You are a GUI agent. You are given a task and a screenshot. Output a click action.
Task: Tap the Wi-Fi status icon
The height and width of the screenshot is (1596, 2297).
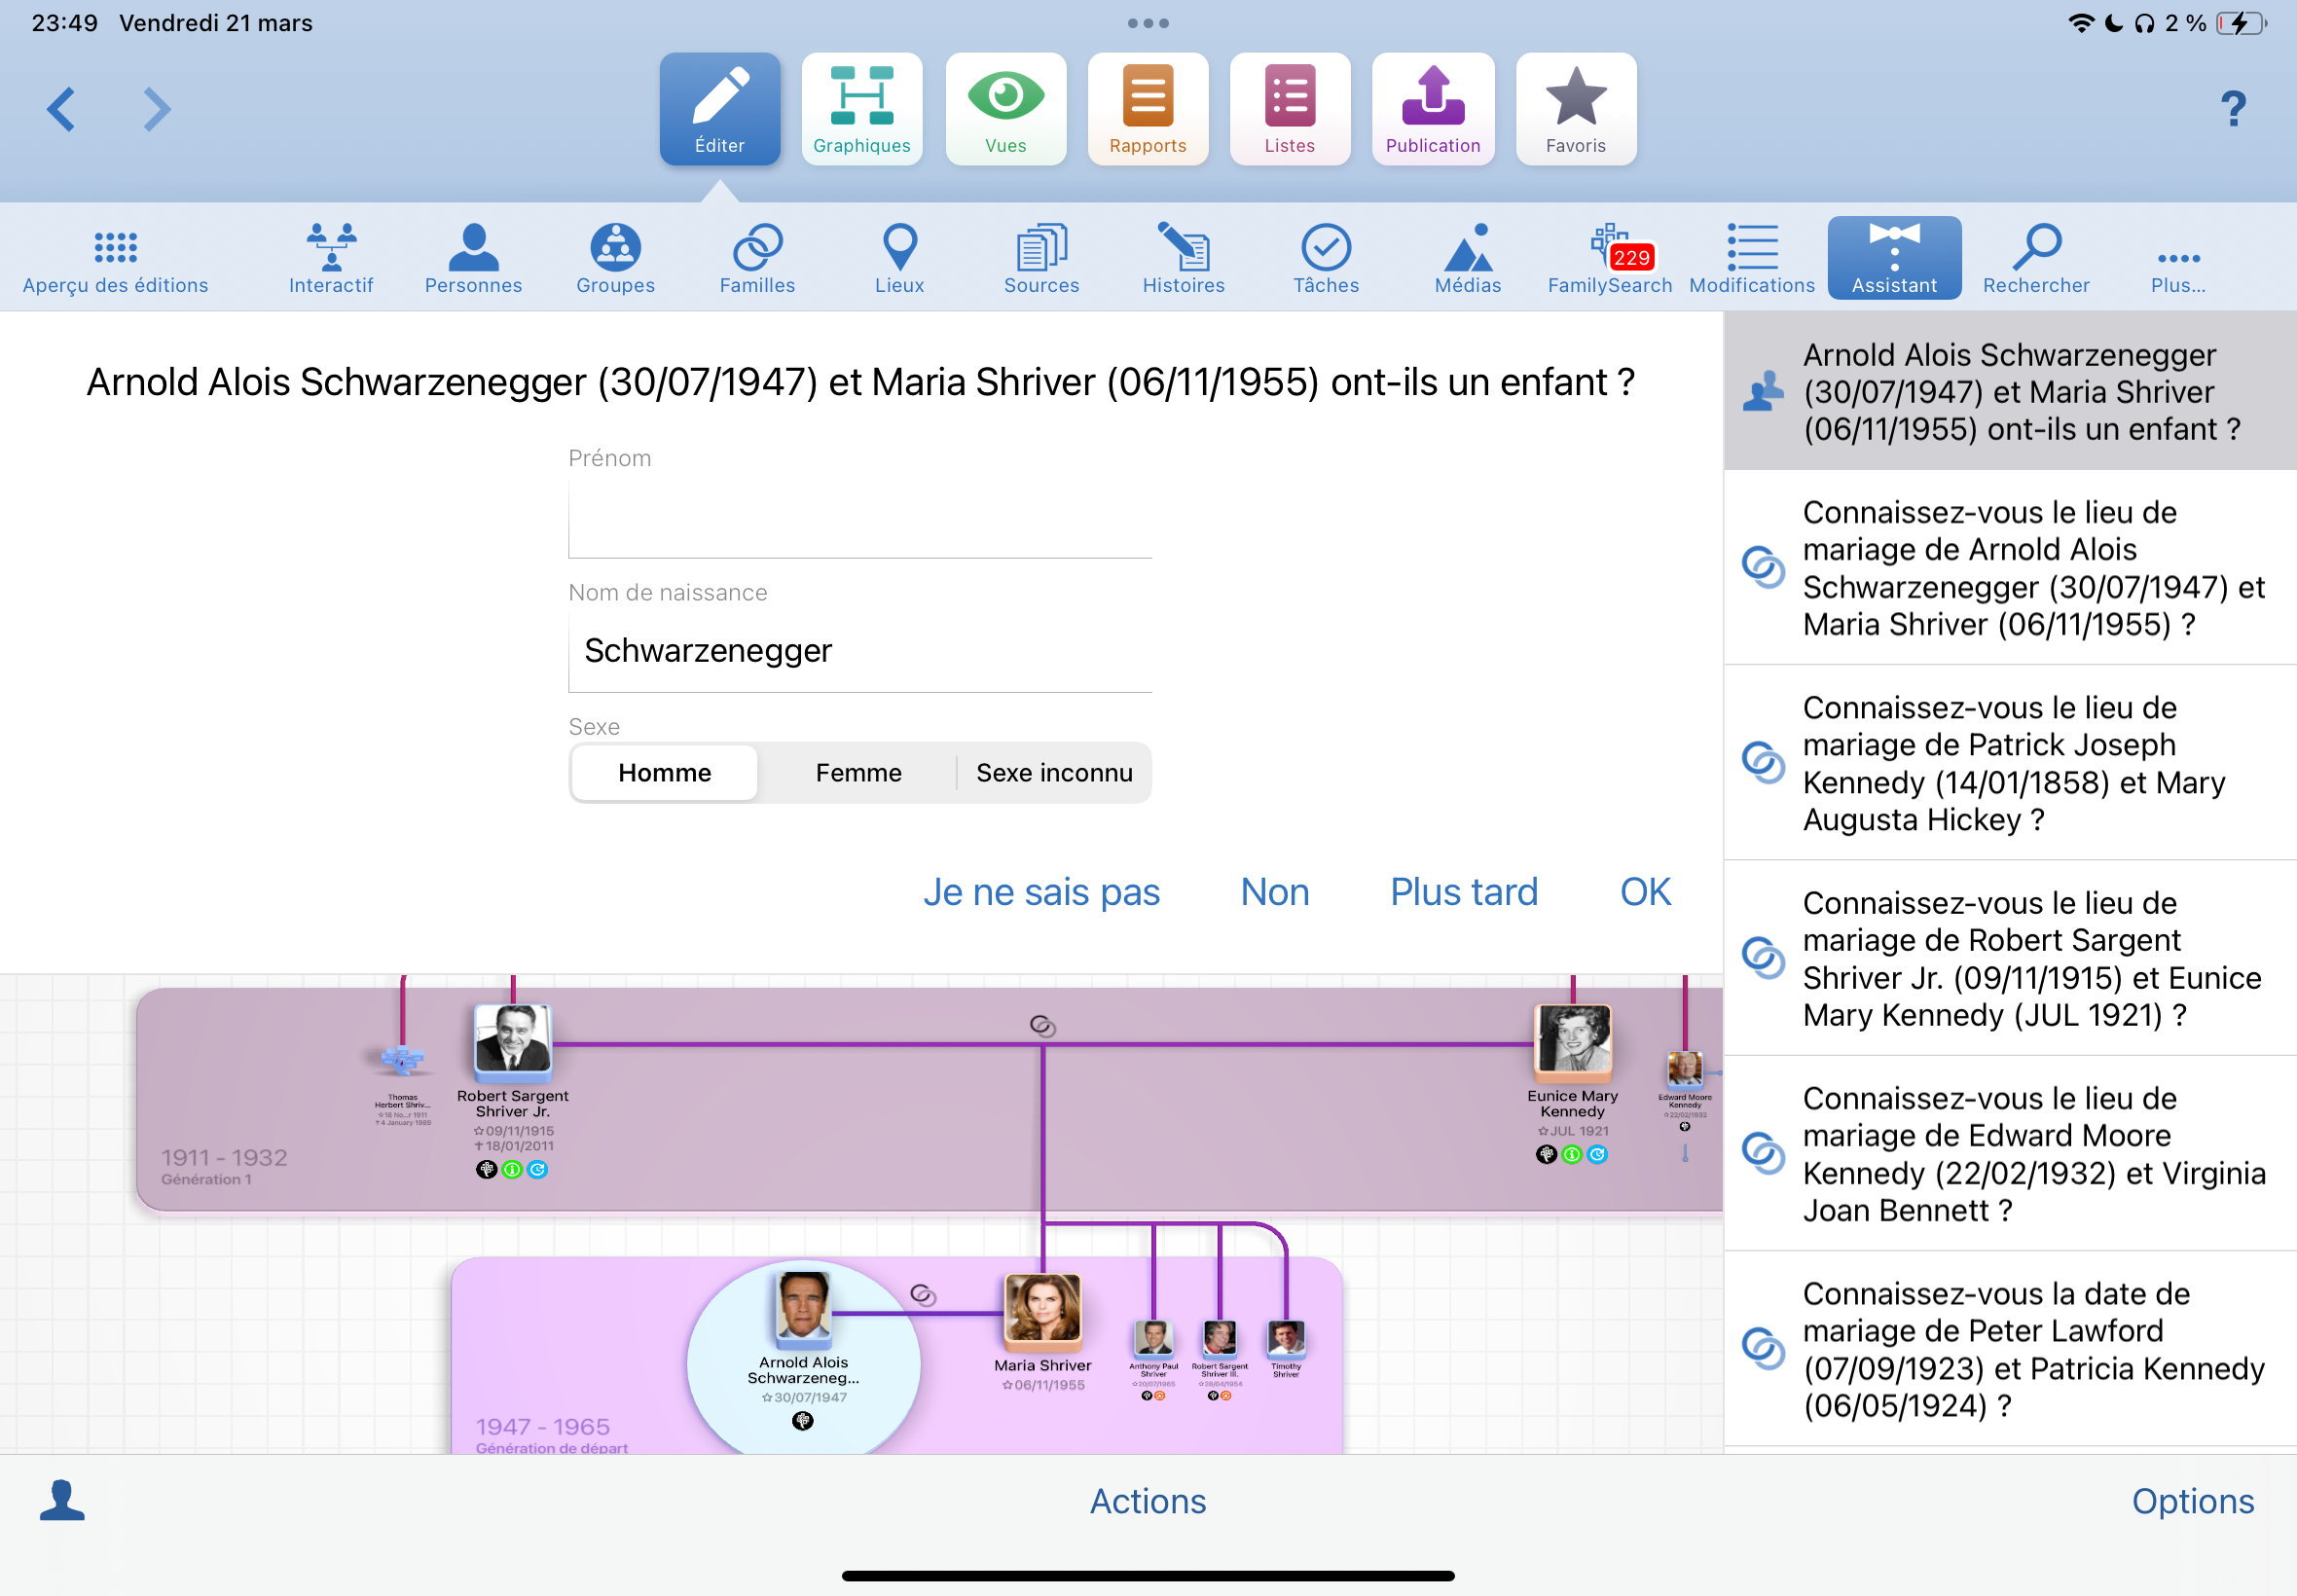tap(2080, 23)
